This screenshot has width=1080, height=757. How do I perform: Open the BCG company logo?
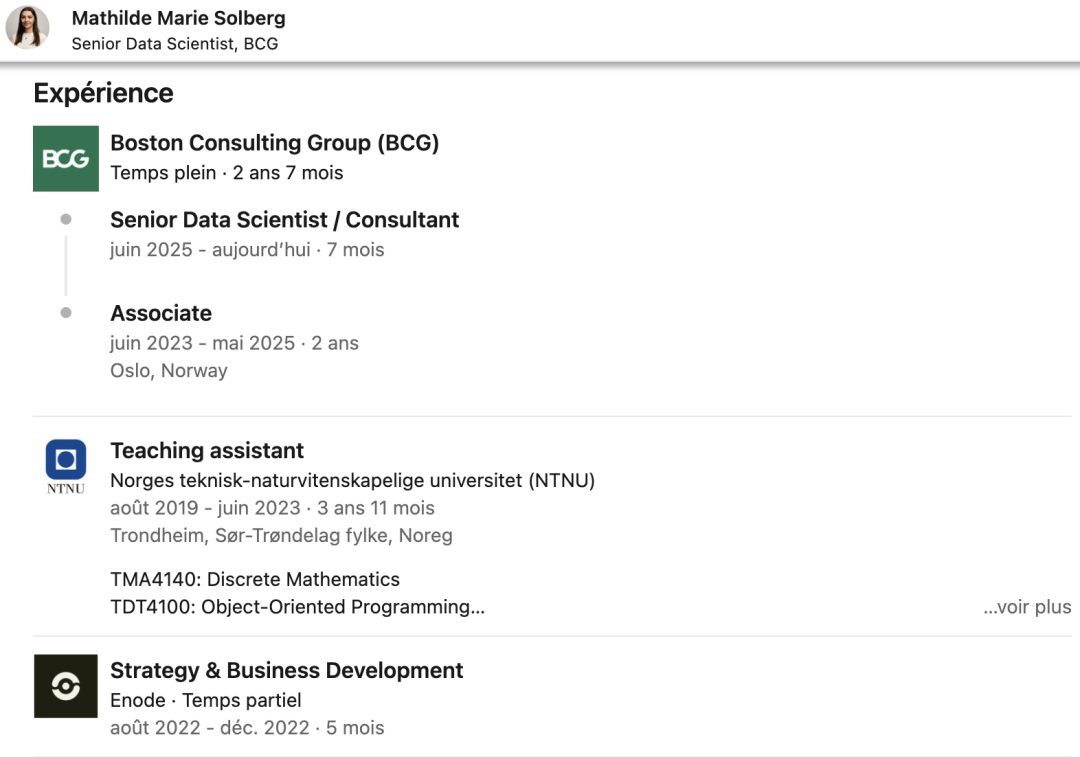[x=65, y=158]
